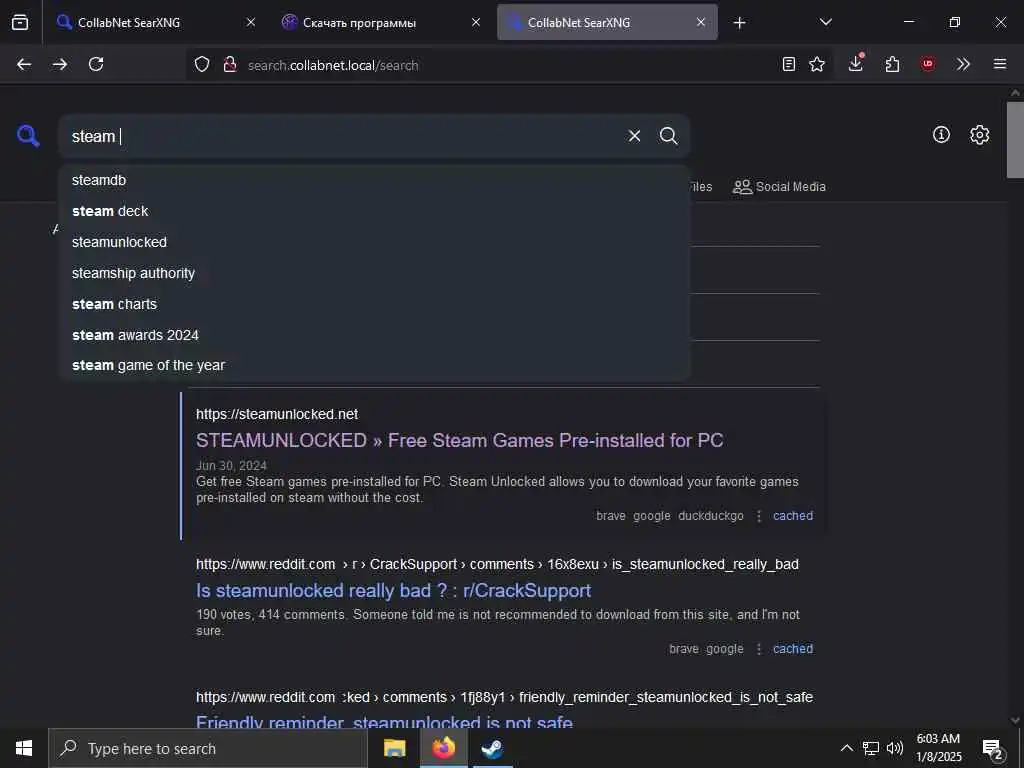Viewport: 1024px width, 768px height.
Task: Open clock showing 6:03 AM
Action: (x=938, y=748)
